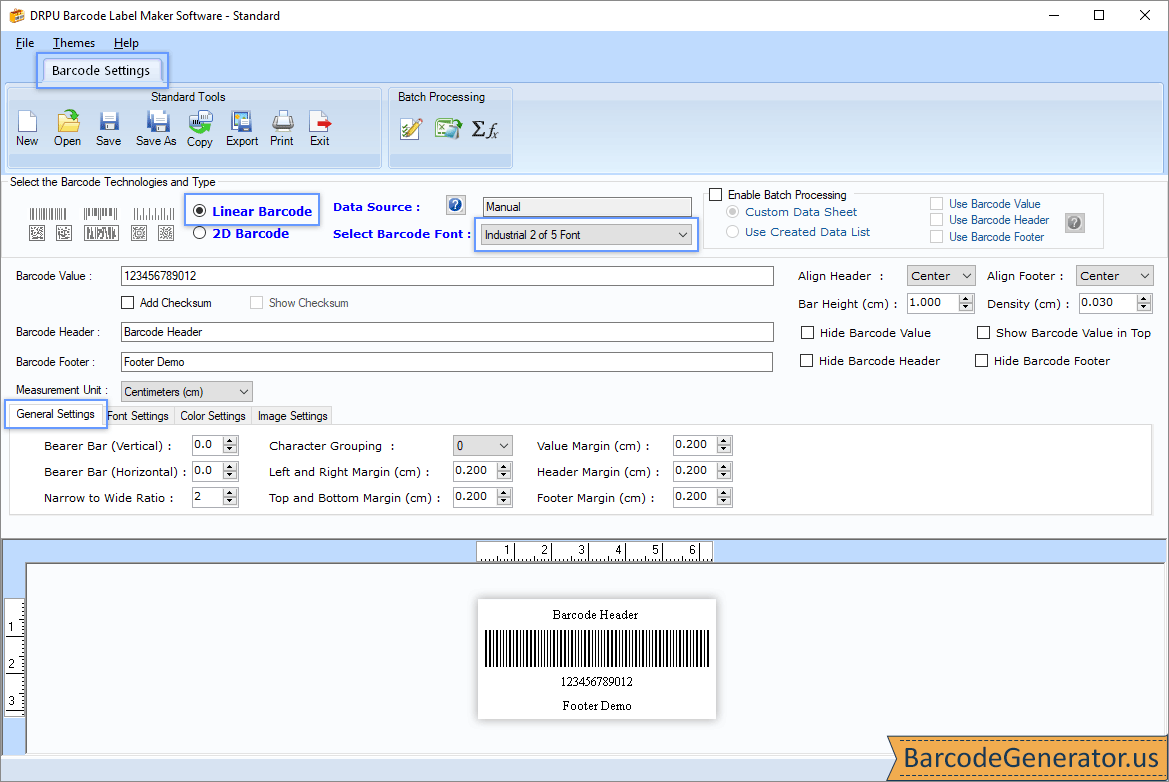Screen dimensions: 1169x782
Task: Enable Batch Processing checkbox
Action: [x=716, y=195]
